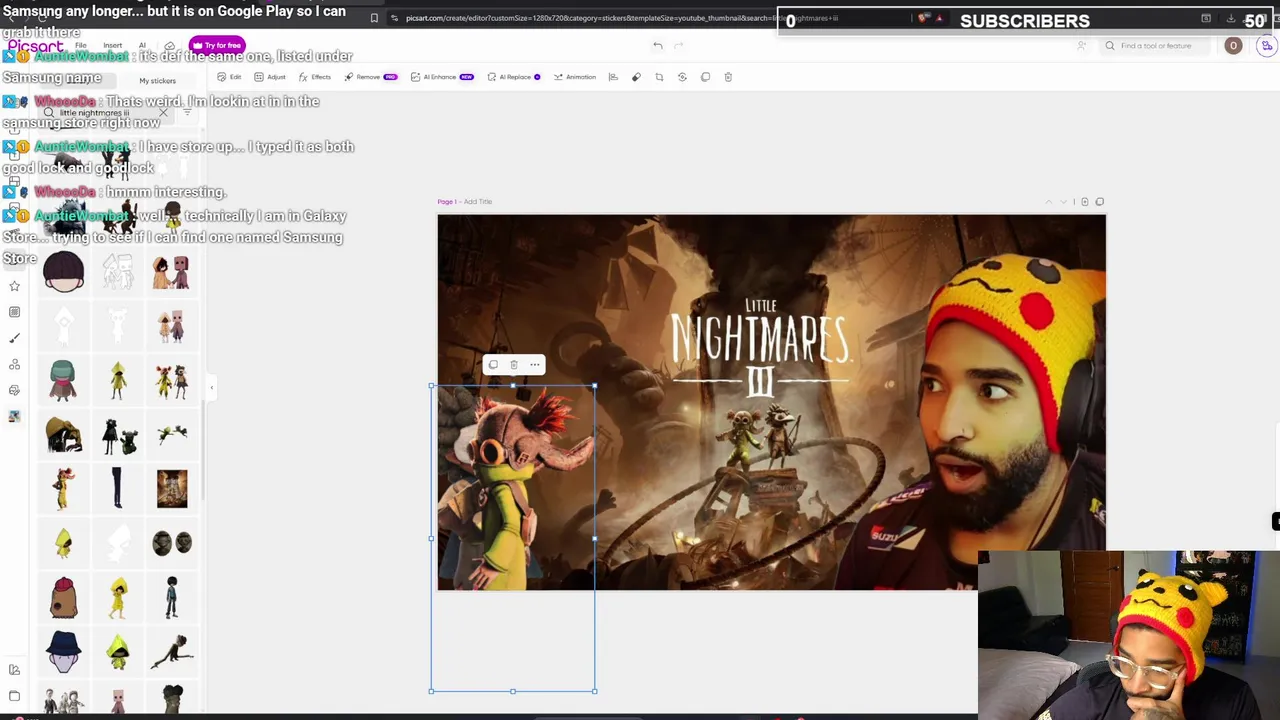The height and width of the screenshot is (720, 1280).
Task: Open the sticker filter options icon
Action: pos(187,113)
